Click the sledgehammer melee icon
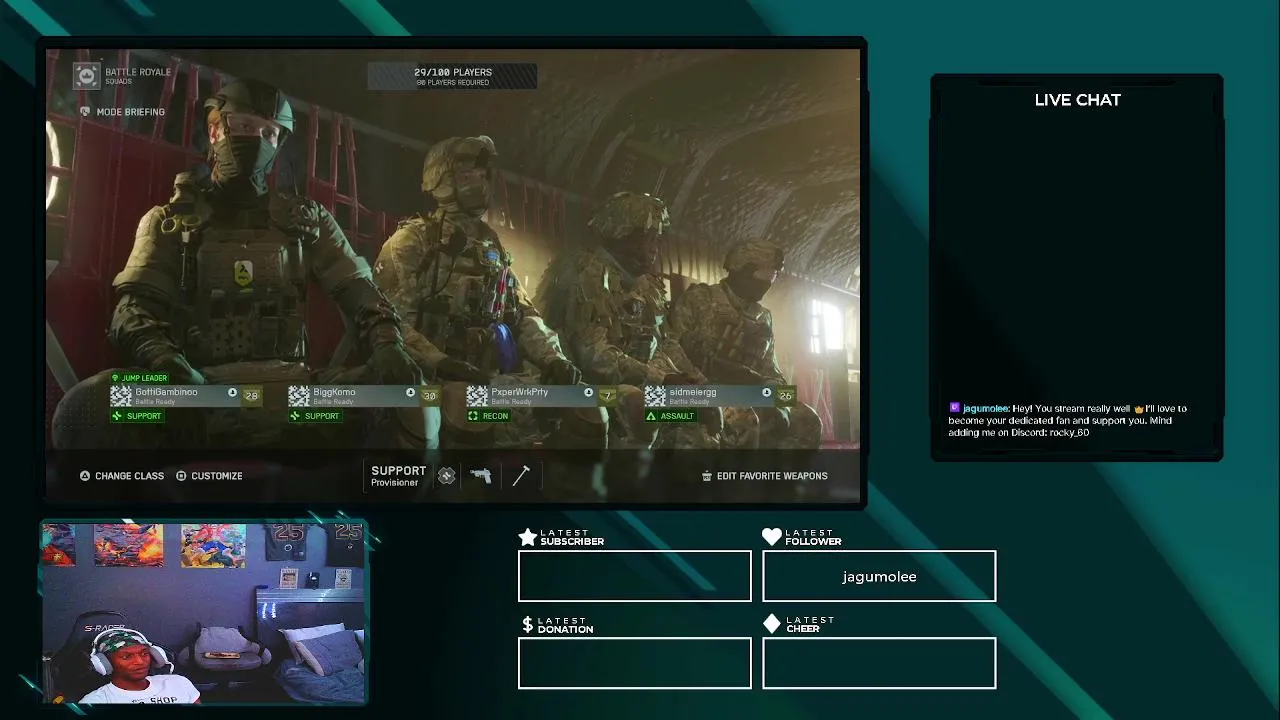The width and height of the screenshot is (1280, 720). [x=521, y=476]
